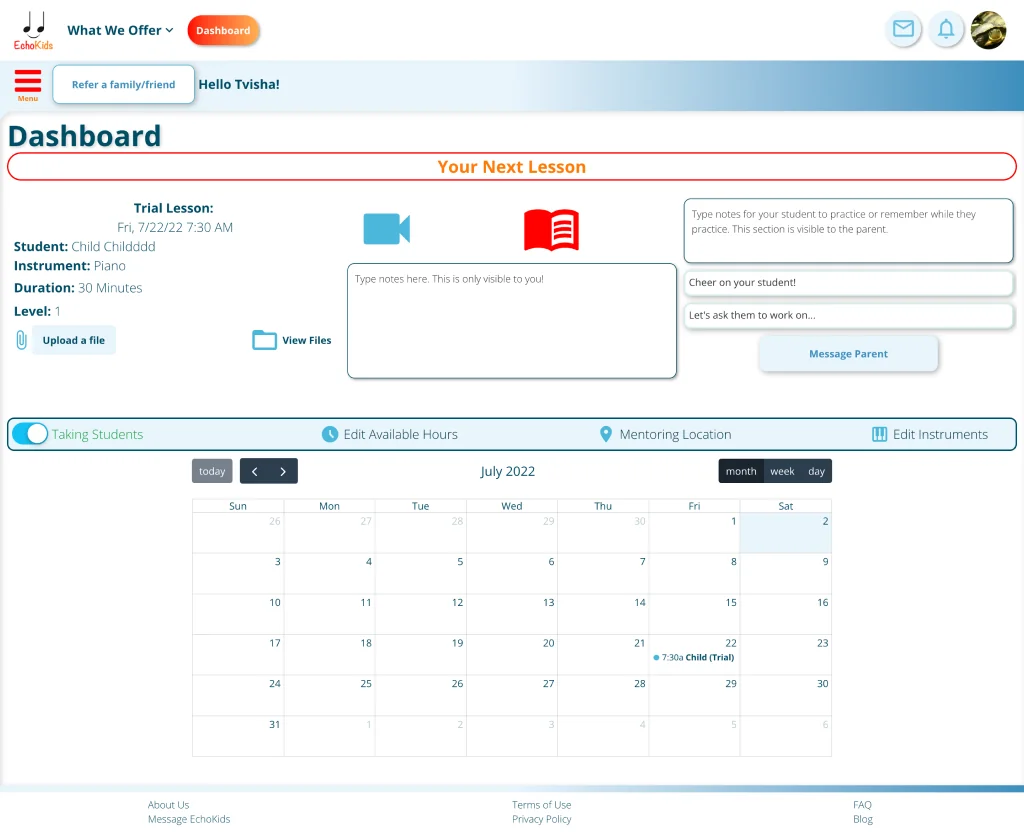Screen dimensions: 1024x836
Task: Select July 2 on the calendar
Action: pyautogui.click(x=786, y=533)
